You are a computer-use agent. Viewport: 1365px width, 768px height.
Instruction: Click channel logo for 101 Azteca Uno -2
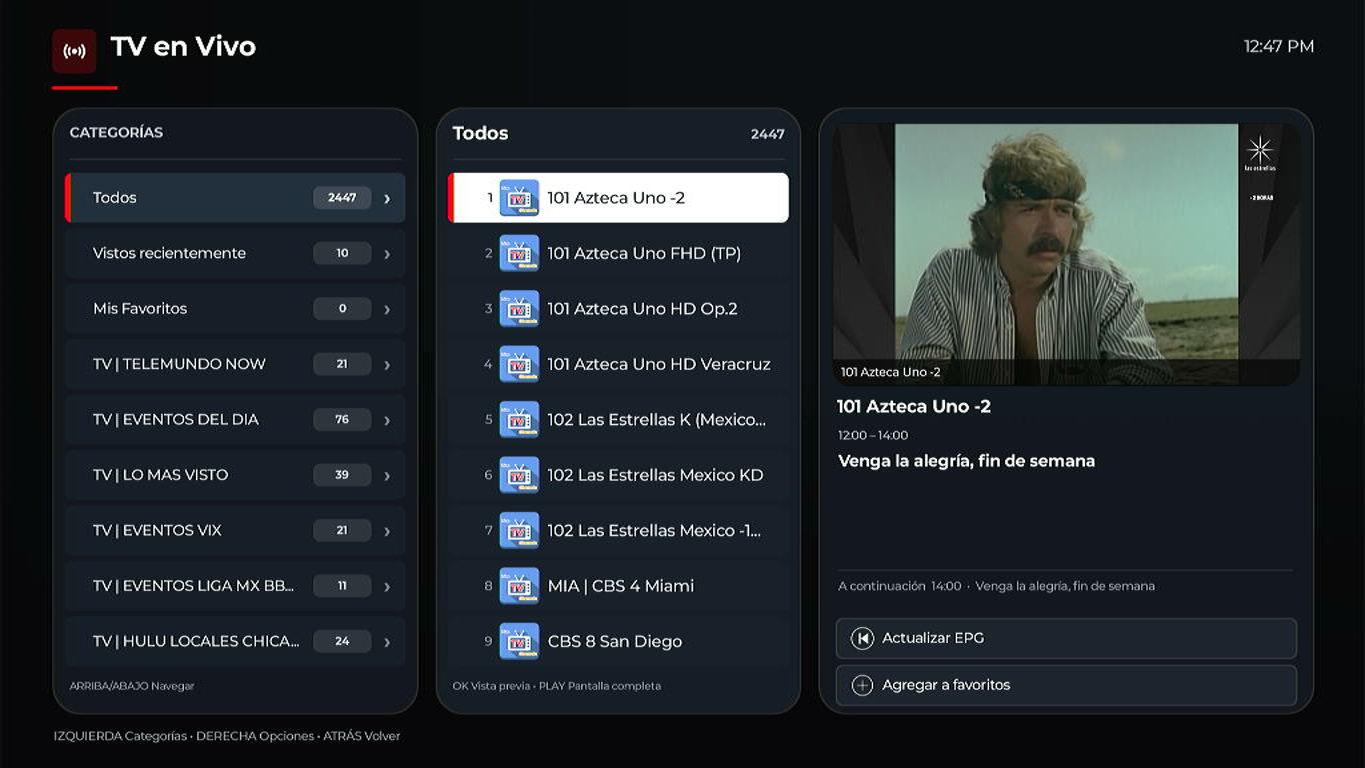(519, 198)
